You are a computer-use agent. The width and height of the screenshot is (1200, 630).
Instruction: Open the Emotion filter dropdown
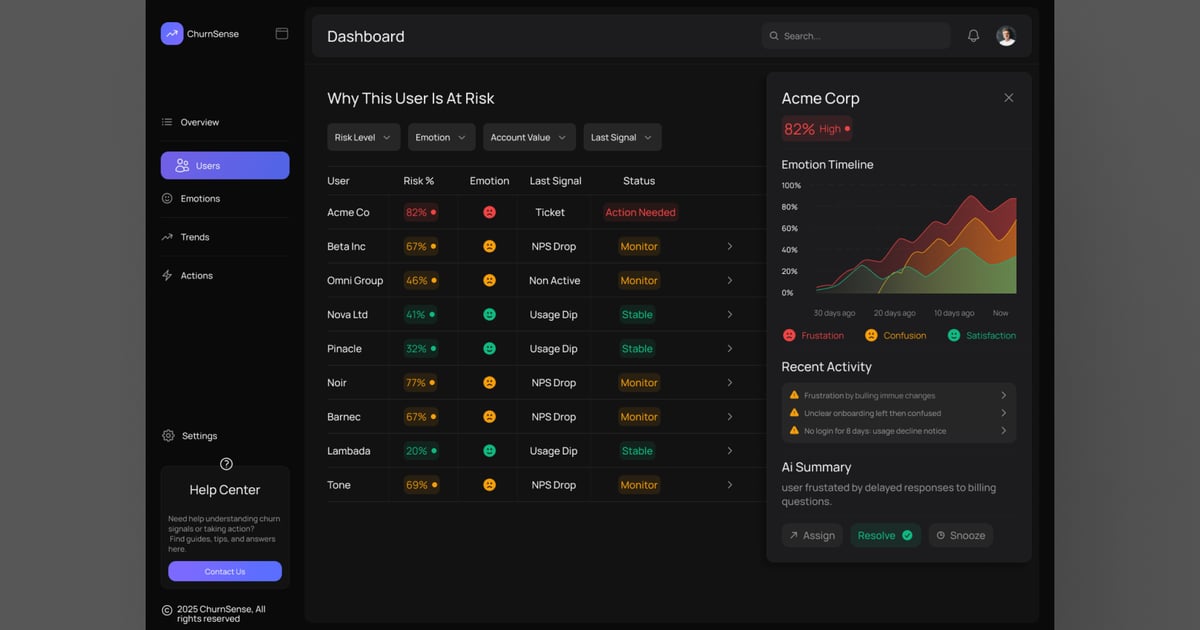pyautogui.click(x=441, y=137)
